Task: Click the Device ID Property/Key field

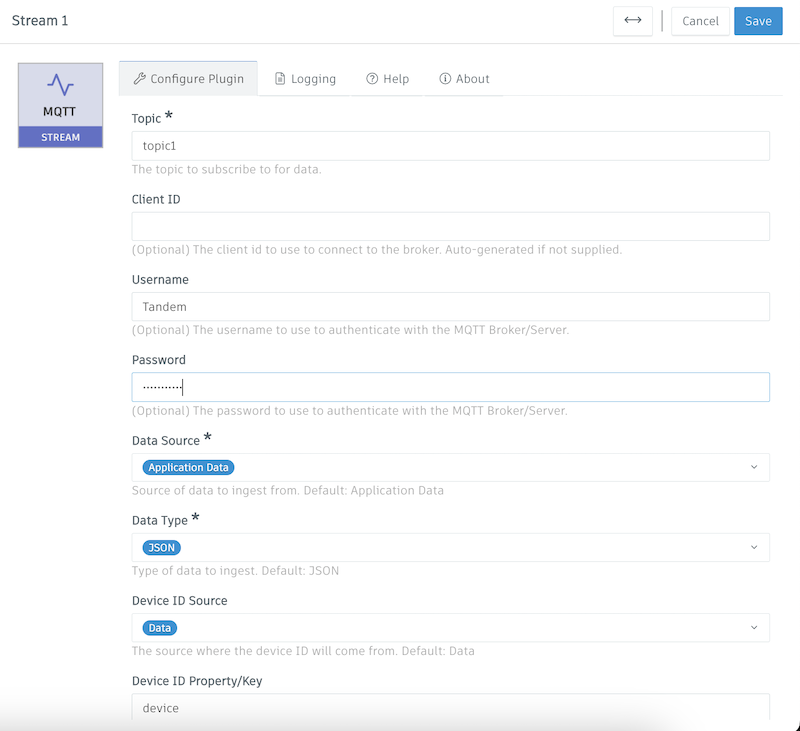Action: pos(451,707)
